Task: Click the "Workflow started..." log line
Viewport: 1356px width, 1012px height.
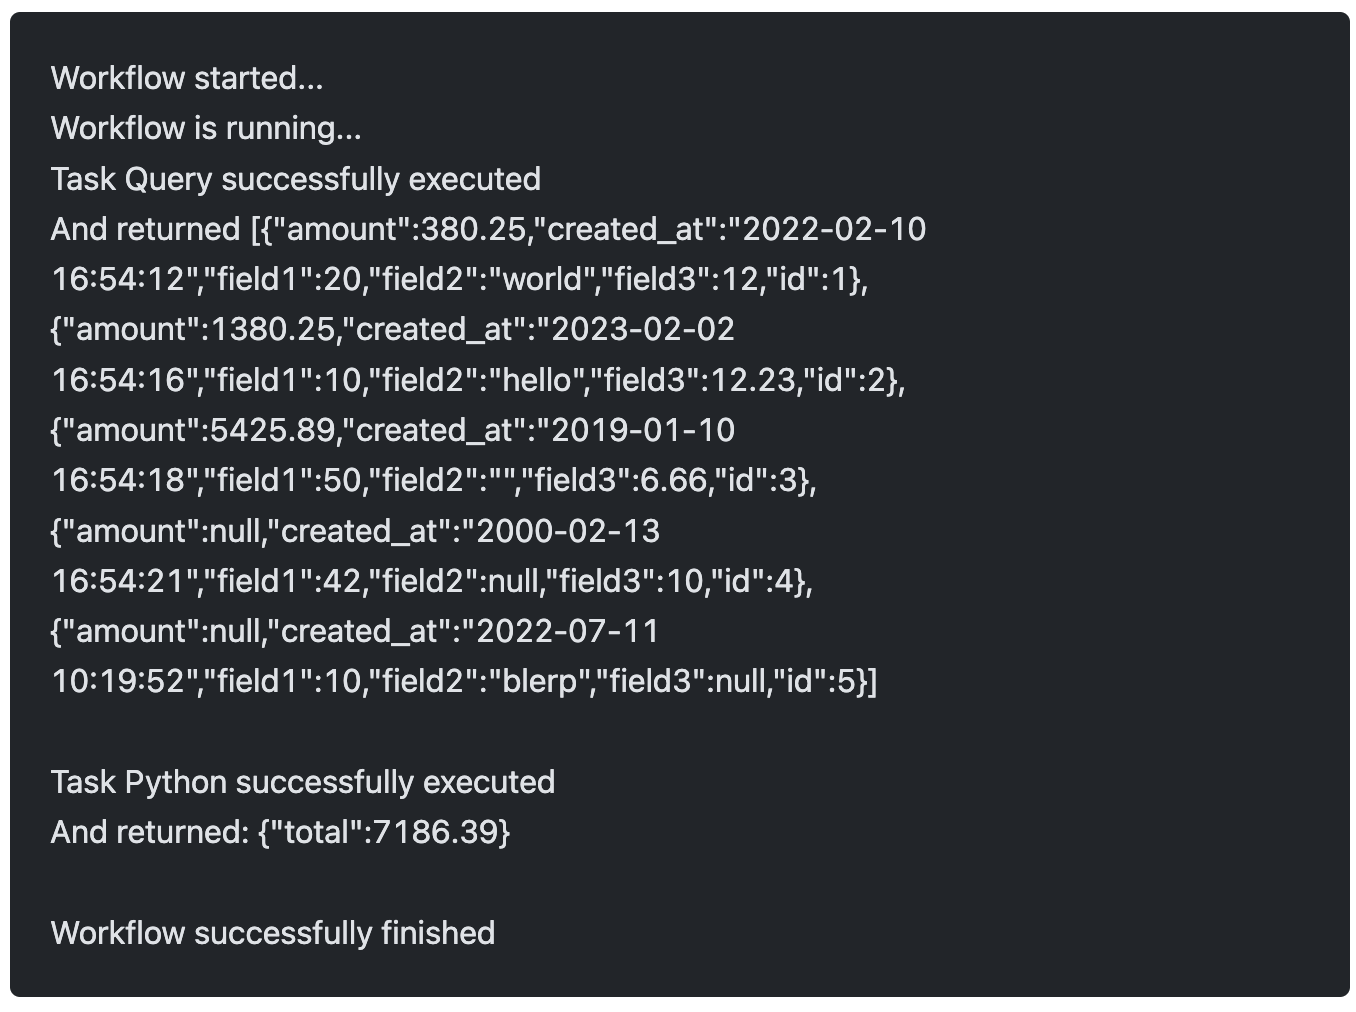Action: [x=187, y=78]
